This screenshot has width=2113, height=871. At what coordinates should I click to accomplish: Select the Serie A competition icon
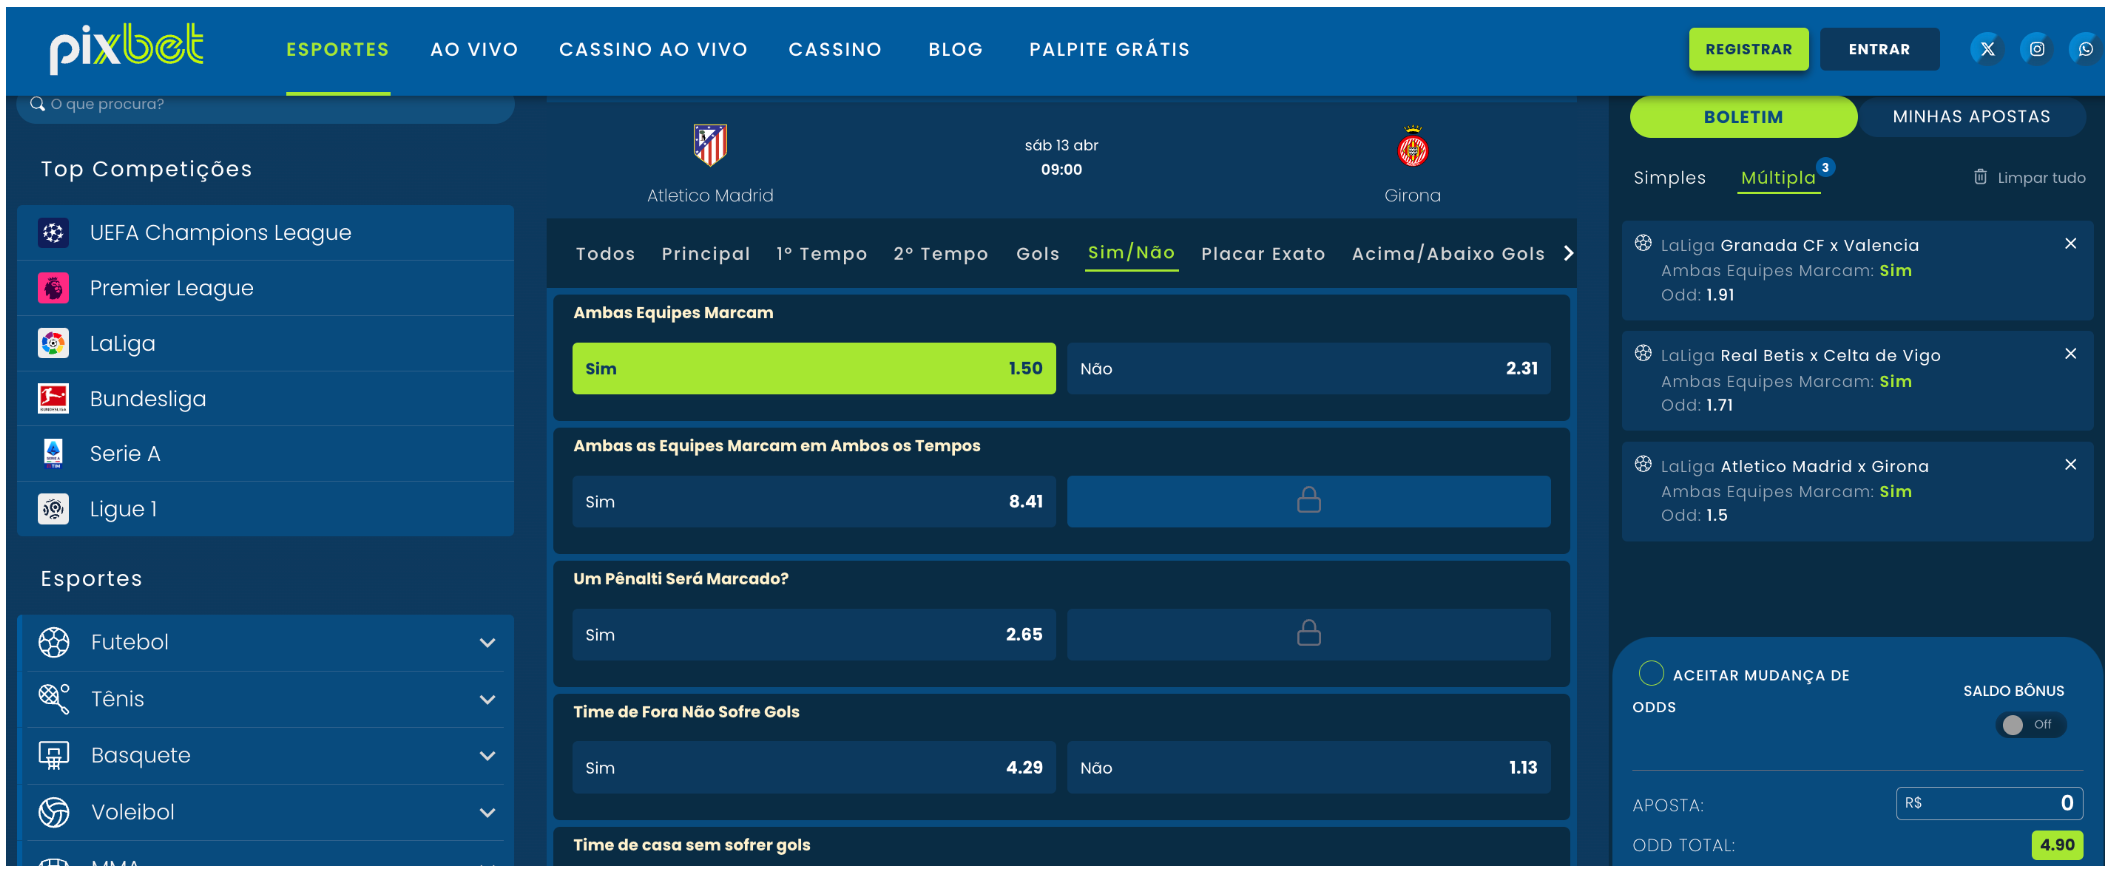(54, 453)
